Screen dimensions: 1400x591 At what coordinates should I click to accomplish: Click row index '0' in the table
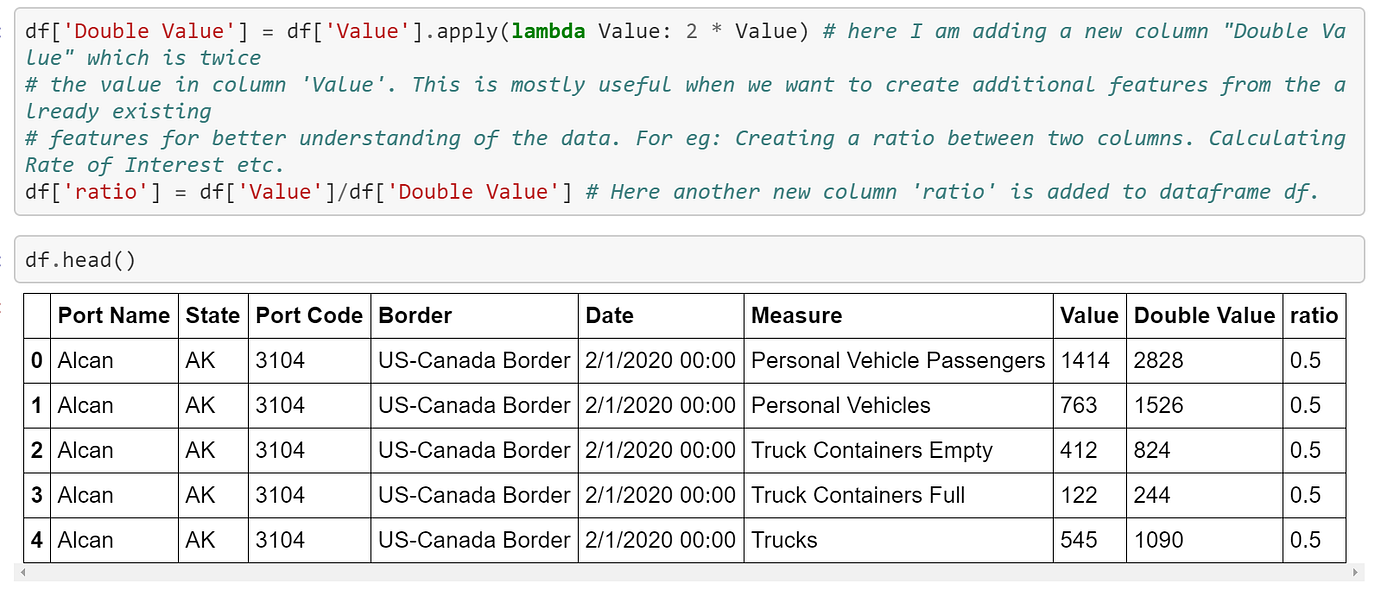[37, 360]
